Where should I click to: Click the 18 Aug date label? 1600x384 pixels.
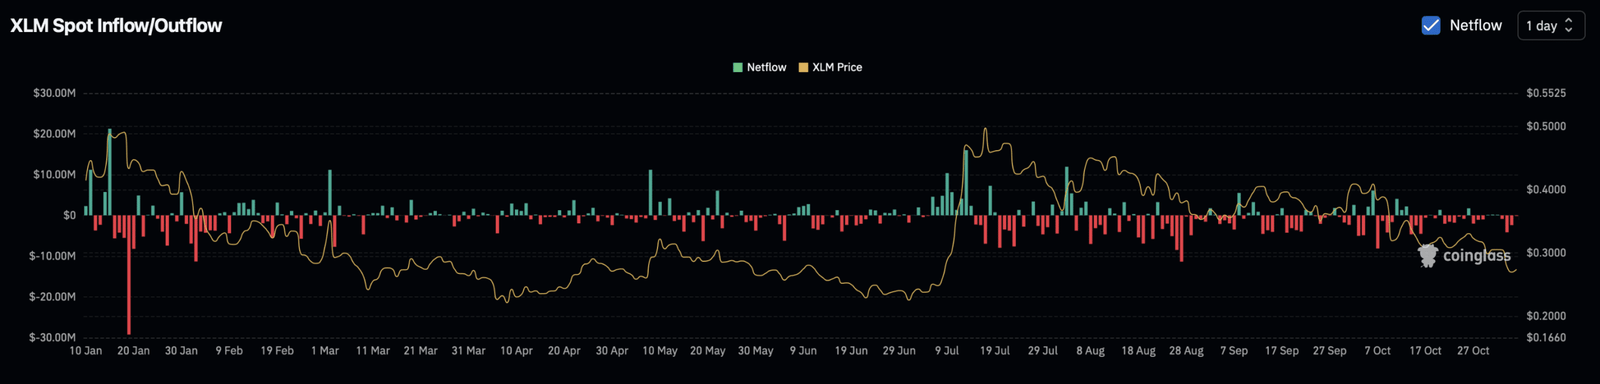(1138, 351)
